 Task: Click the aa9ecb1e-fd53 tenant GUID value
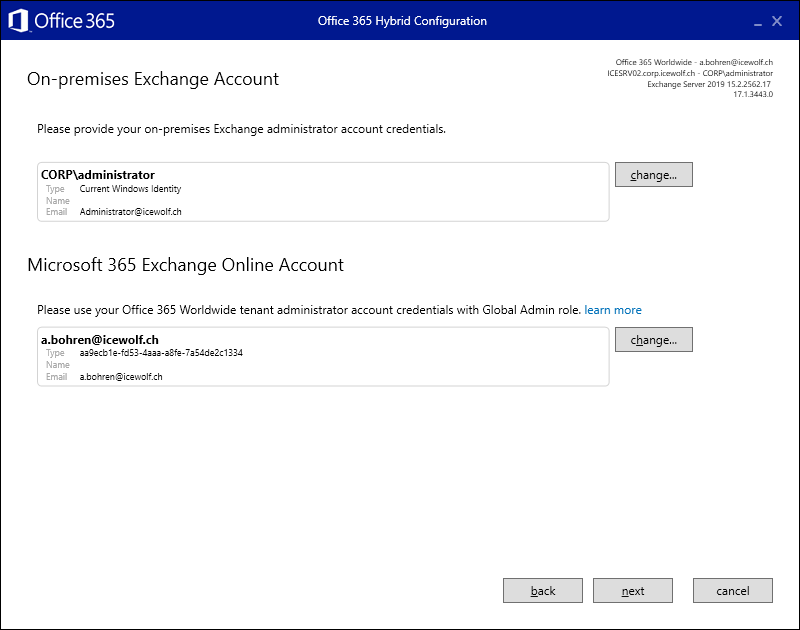161,353
